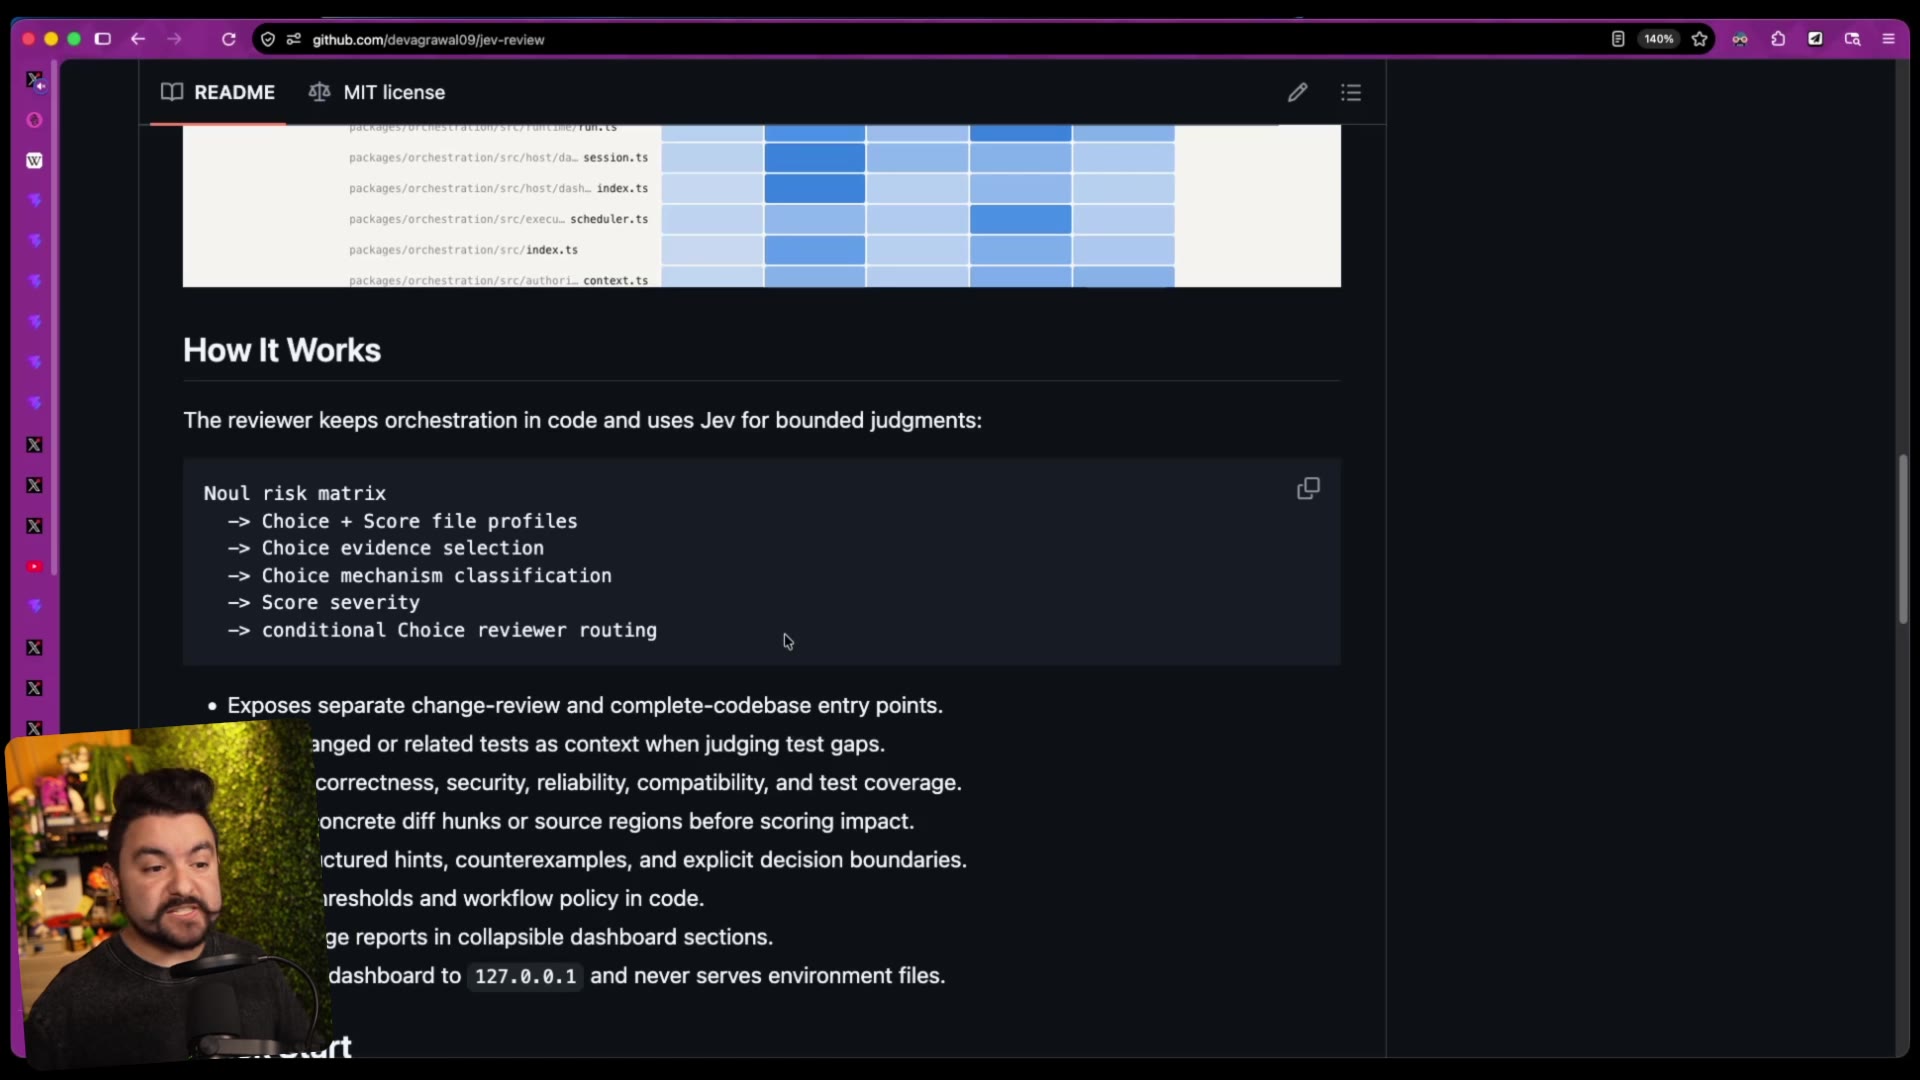
Task: Copy the risk matrix code block
Action: 1308,488
